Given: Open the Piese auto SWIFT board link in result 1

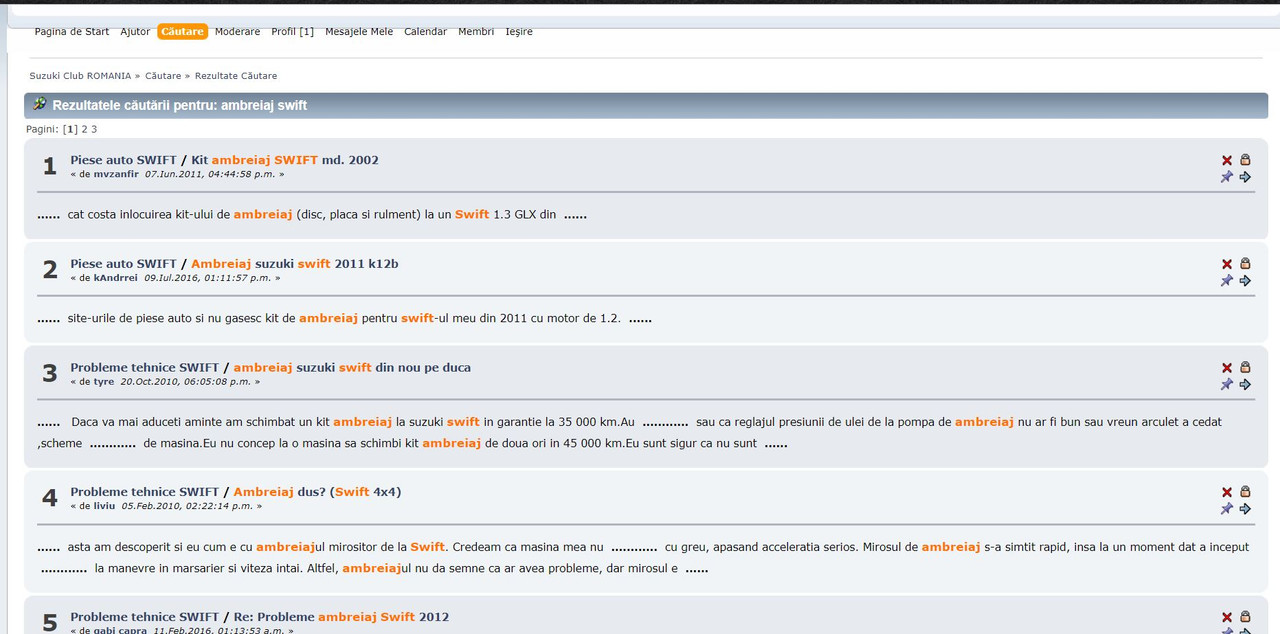Looking at the screenshot, I should pyautogui.click(x=123, y=160).
